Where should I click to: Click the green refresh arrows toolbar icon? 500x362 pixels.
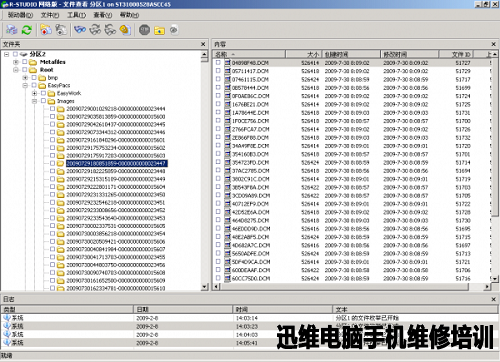tap(27, 30)
